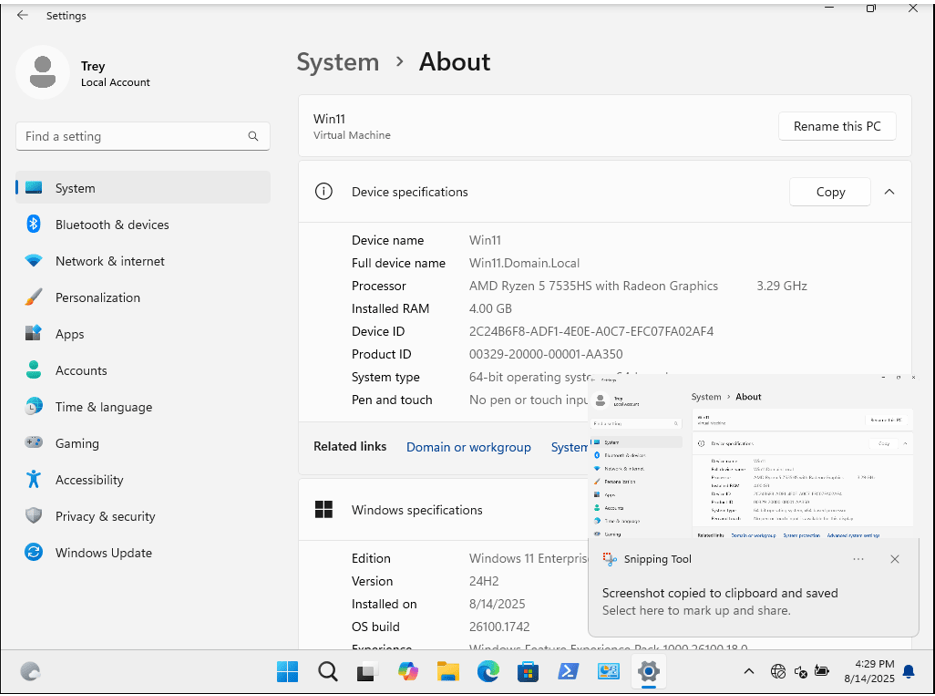Dismiss the Snipping Tool notification
Screen dimensions: 935x696
coord(895,559)
